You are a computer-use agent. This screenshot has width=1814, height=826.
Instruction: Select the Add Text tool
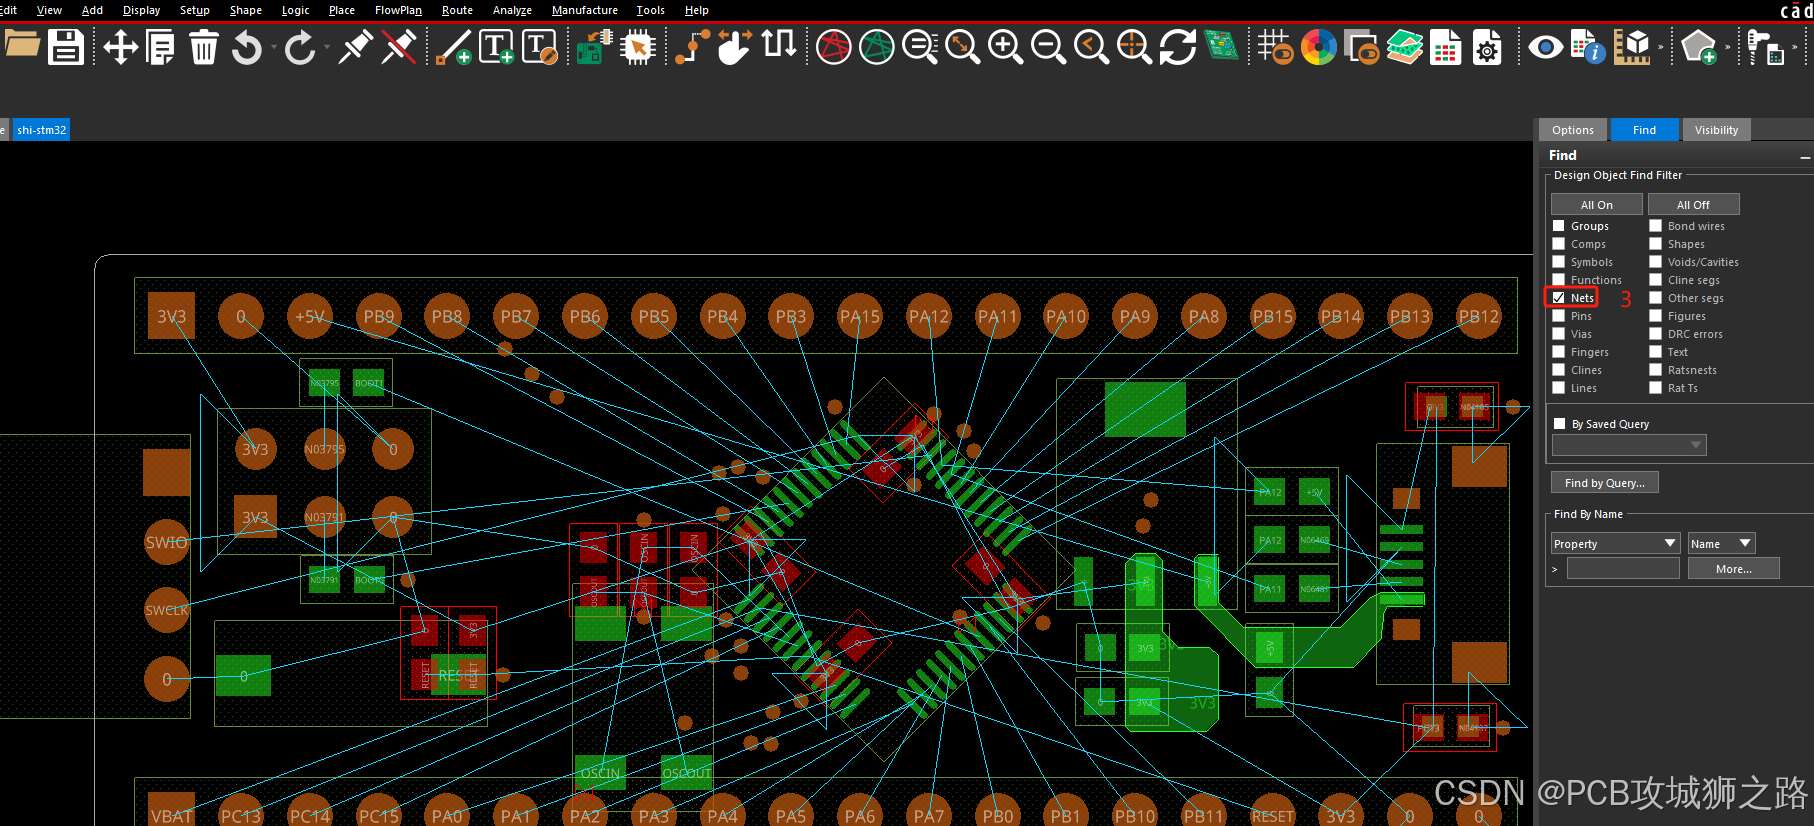tap(497, 47)
